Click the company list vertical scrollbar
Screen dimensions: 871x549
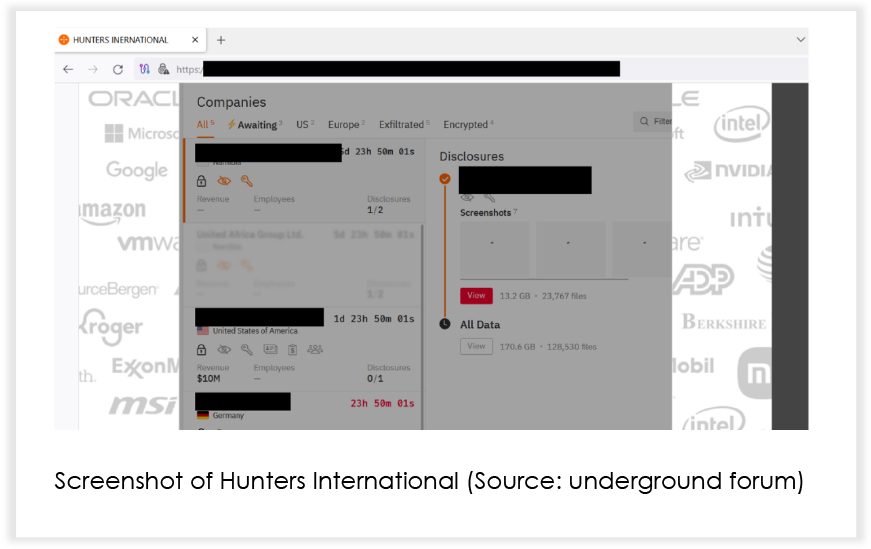pyautogui.click(x=423, y=327)
